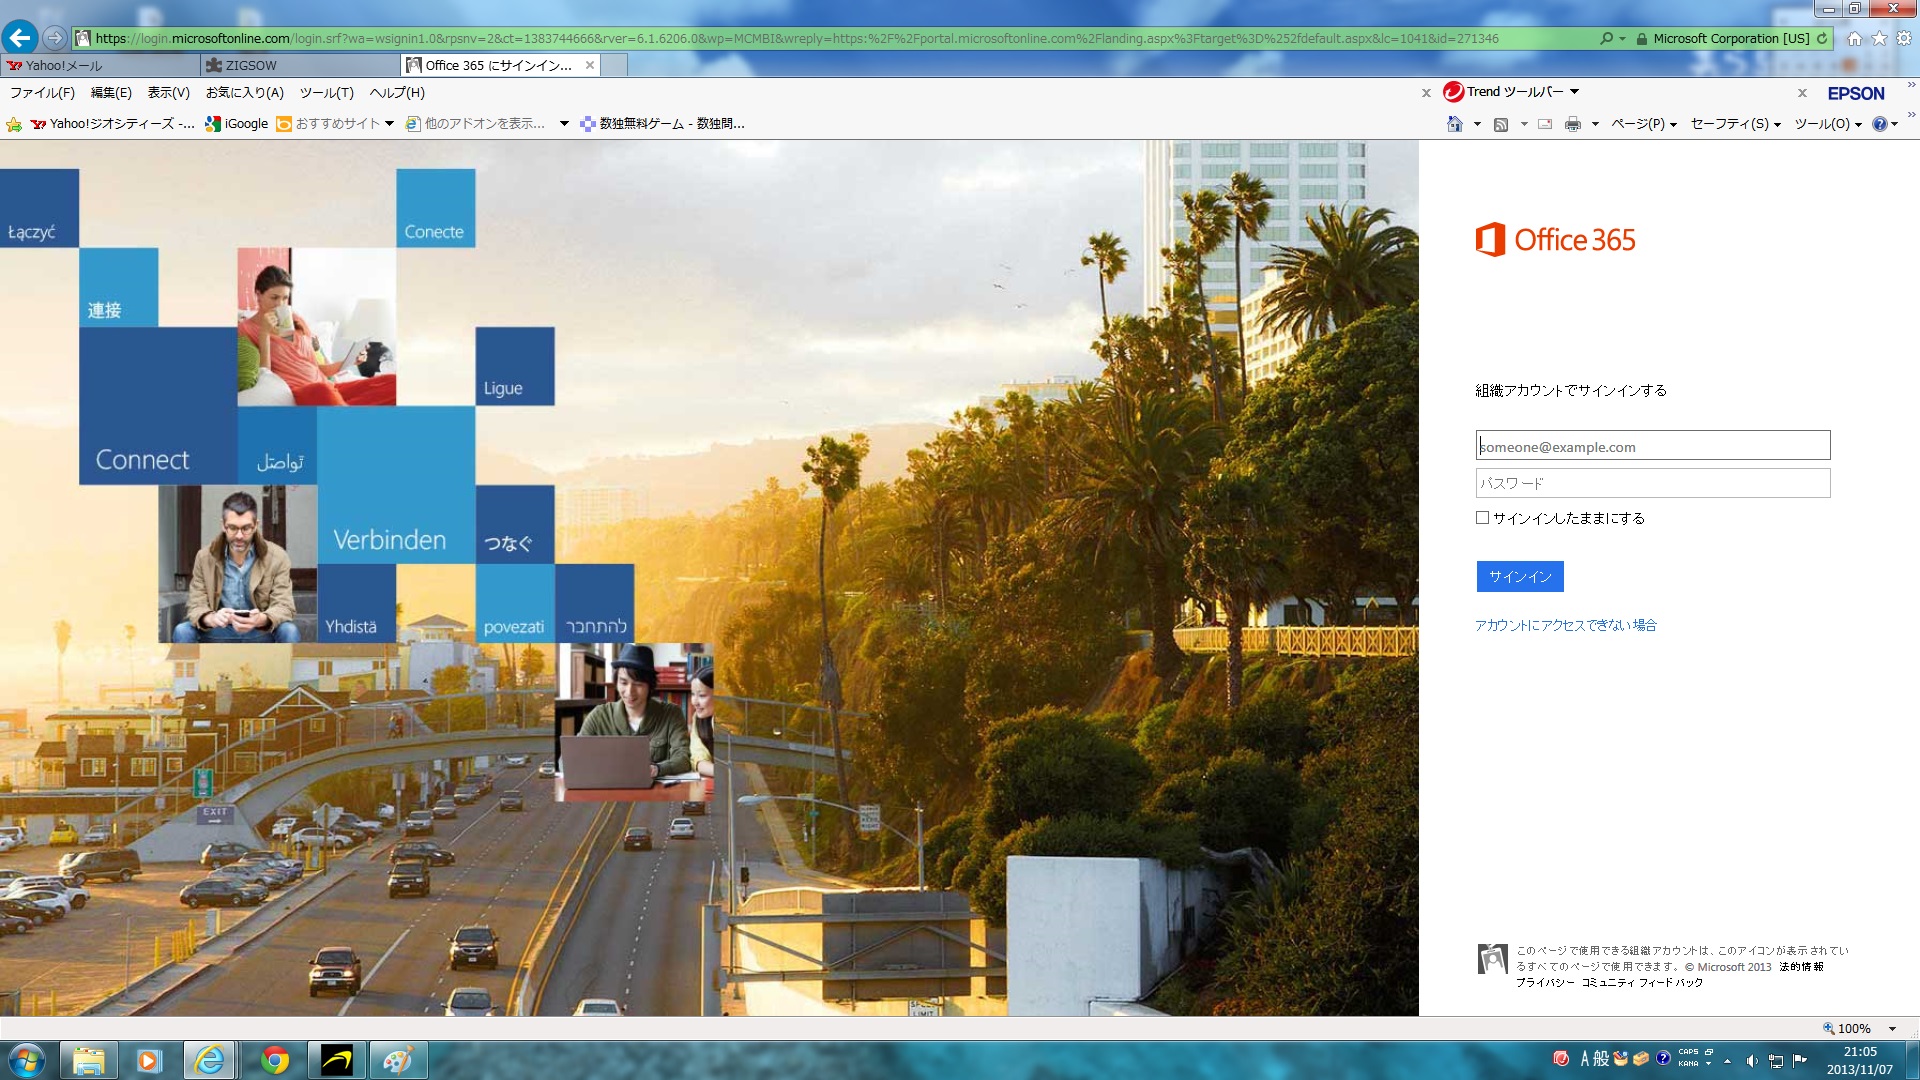Open Chrome from the taskbar

pos(274,1060)
